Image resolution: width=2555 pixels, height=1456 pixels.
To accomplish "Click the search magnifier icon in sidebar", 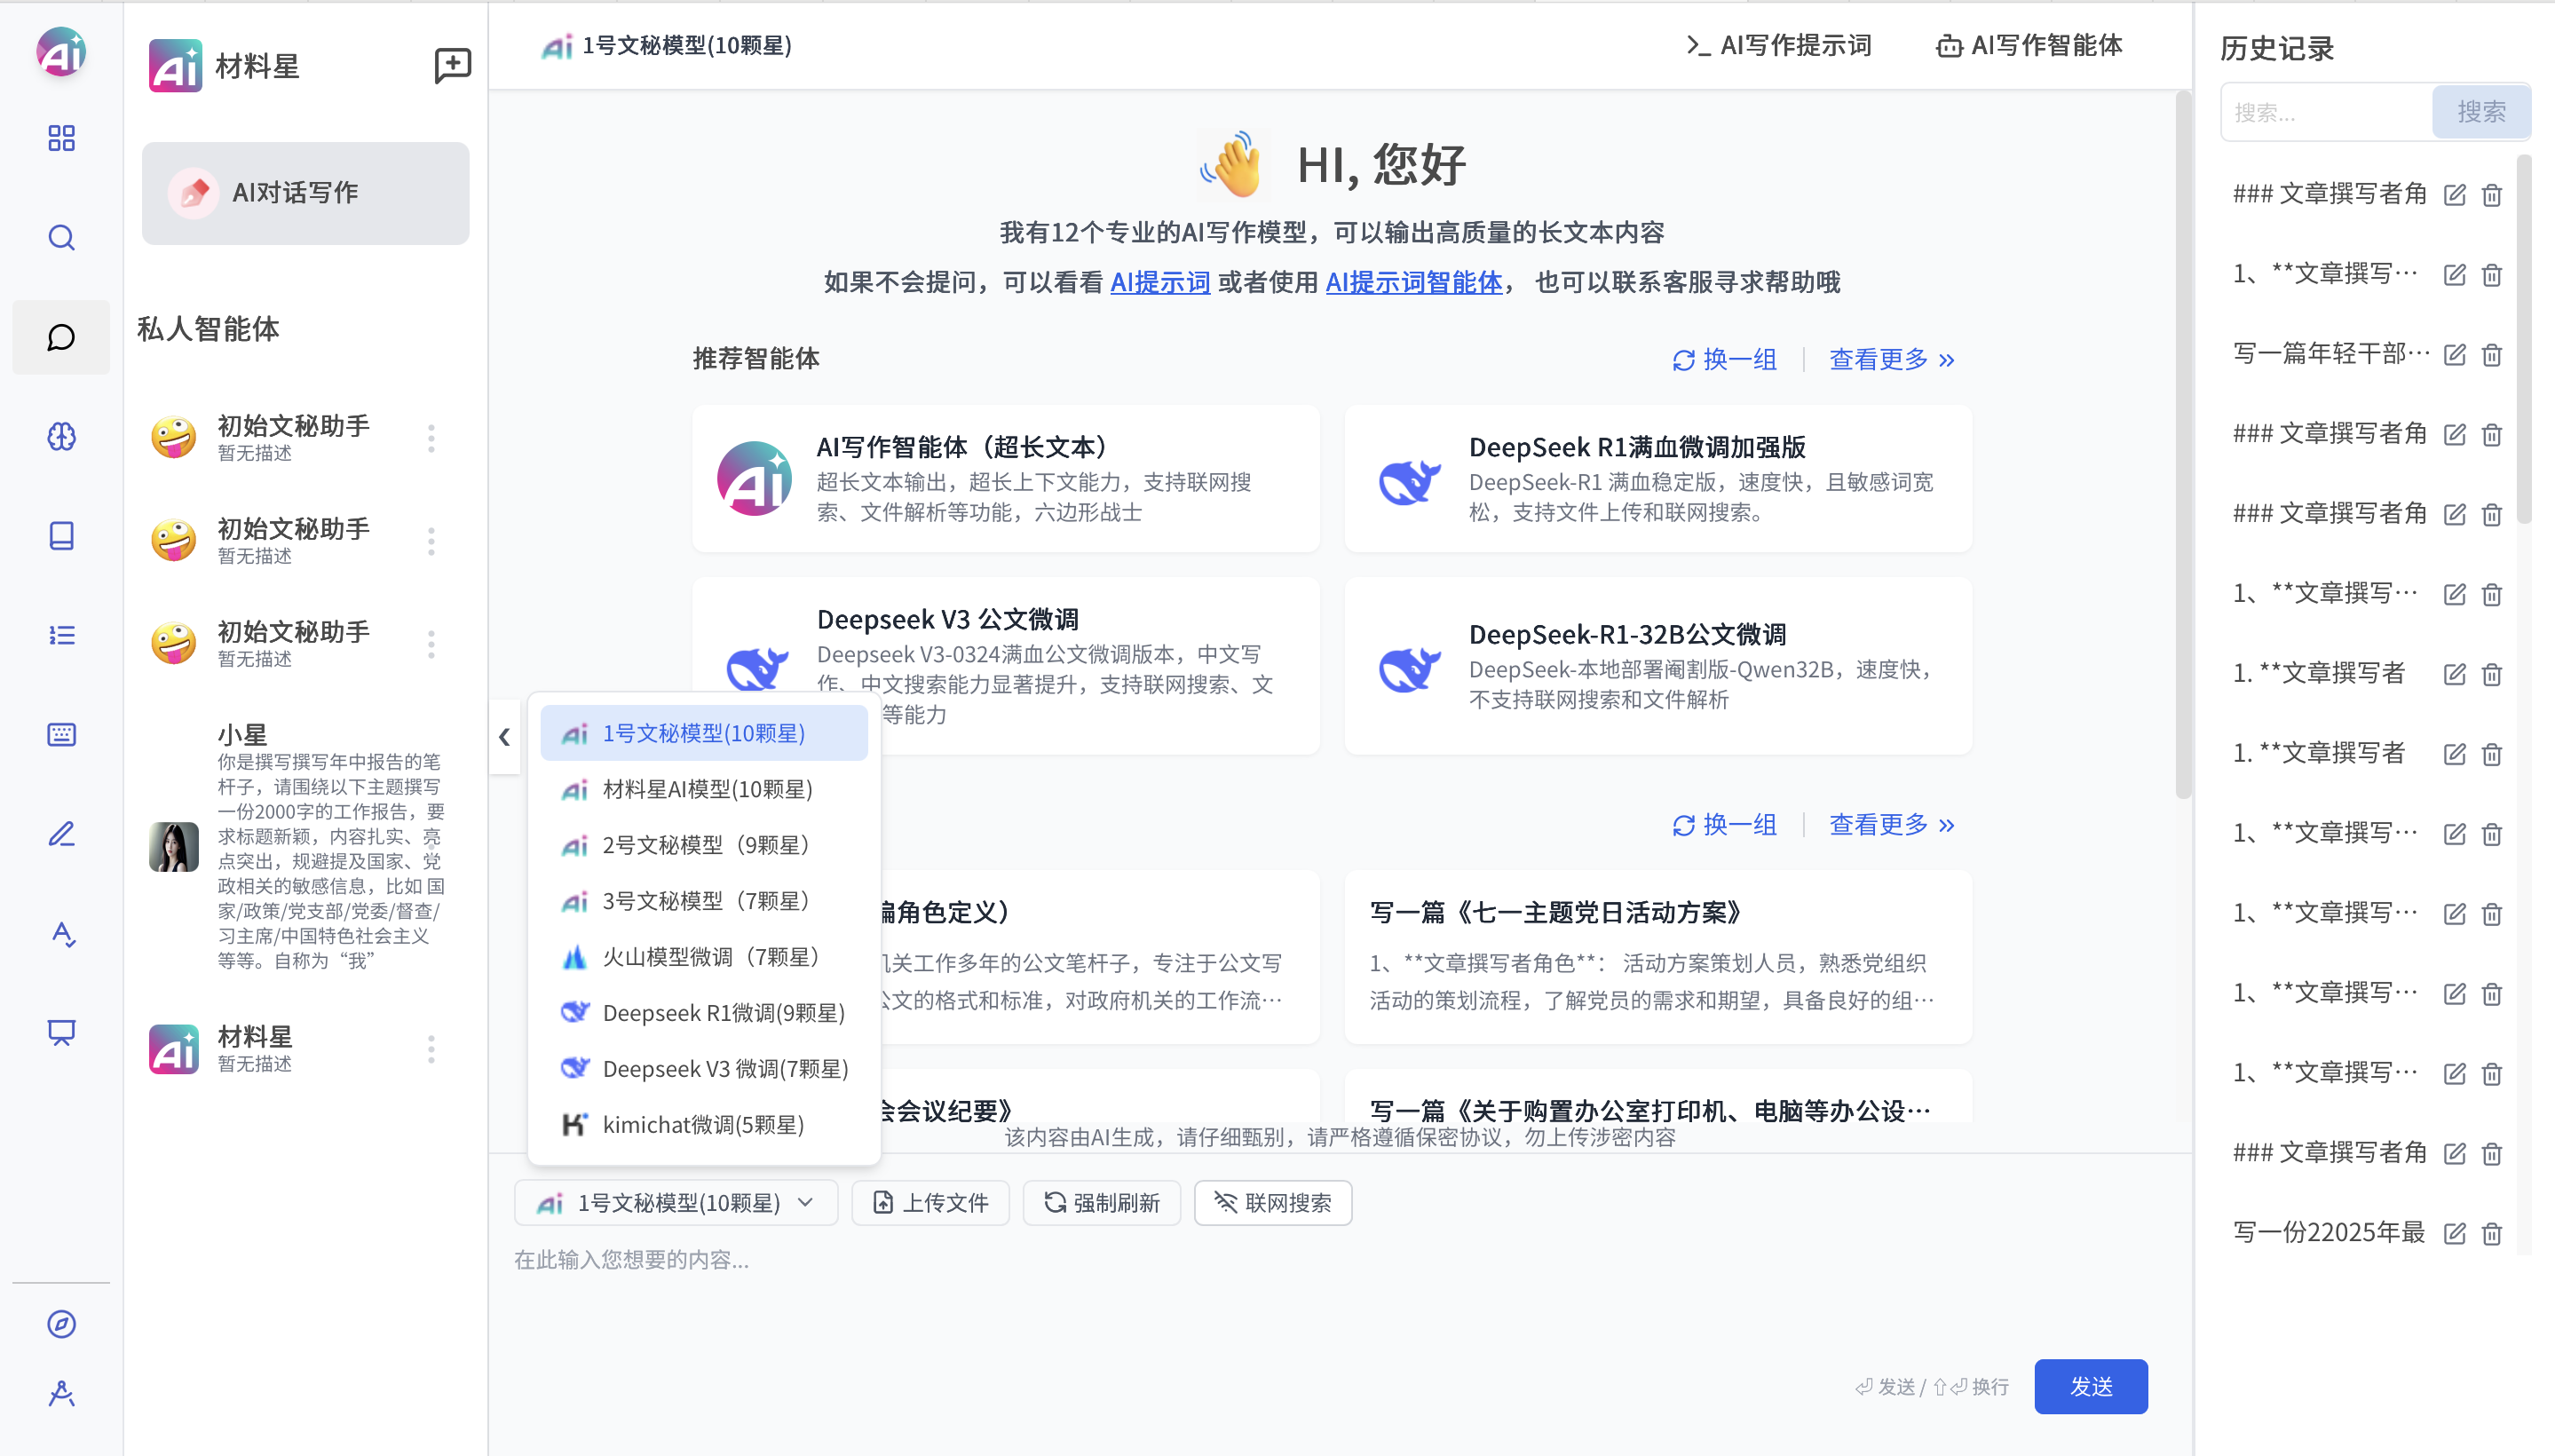I will 61,238.
